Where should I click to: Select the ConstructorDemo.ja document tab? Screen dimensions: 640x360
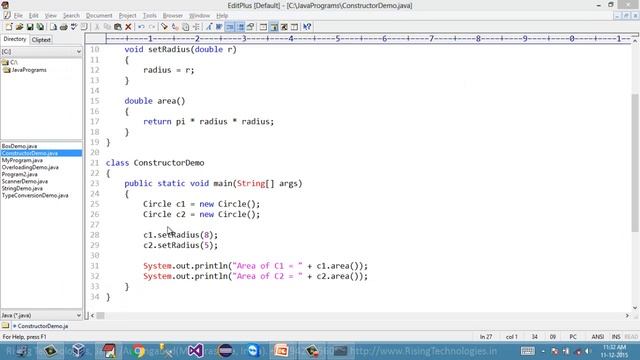click(x=40, y=326)
